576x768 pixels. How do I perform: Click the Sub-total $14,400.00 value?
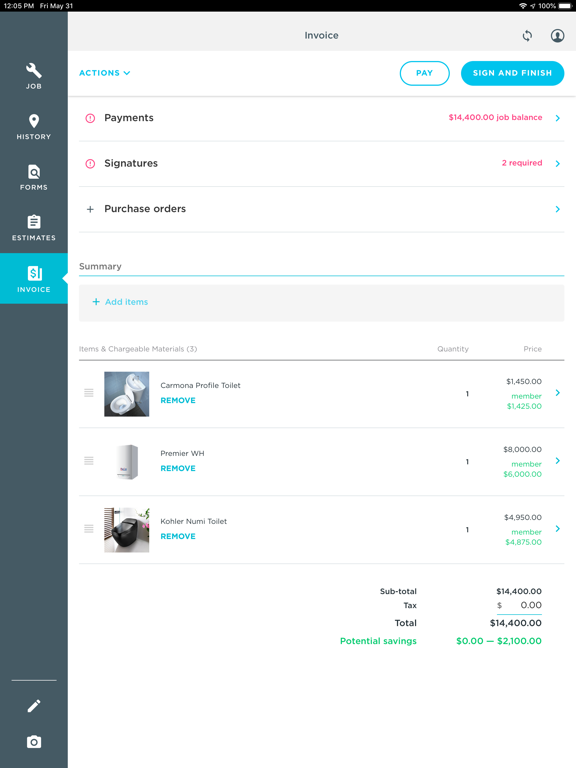pos(519,591)
